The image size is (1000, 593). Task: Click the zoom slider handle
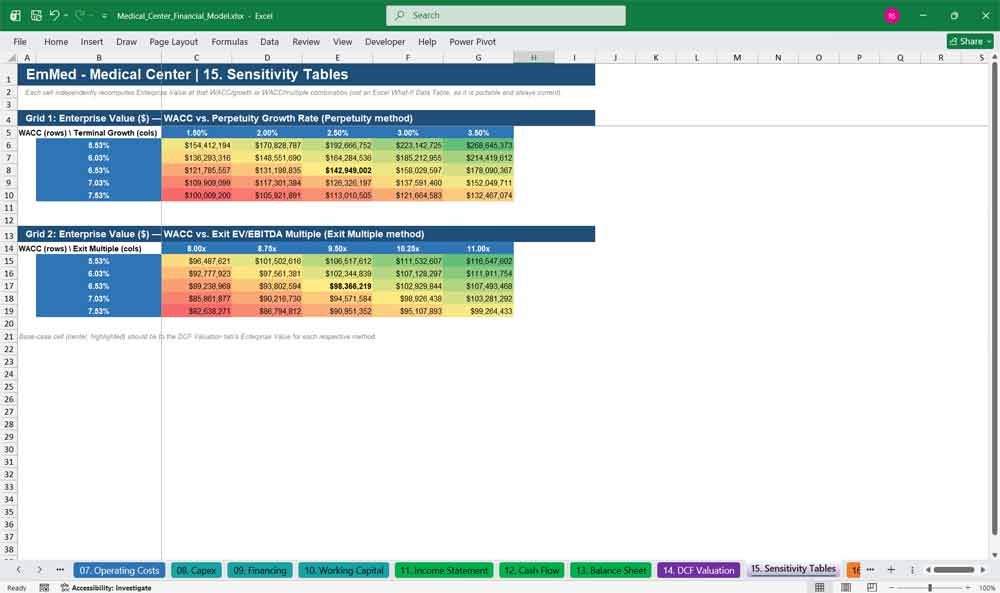(930, 587)
